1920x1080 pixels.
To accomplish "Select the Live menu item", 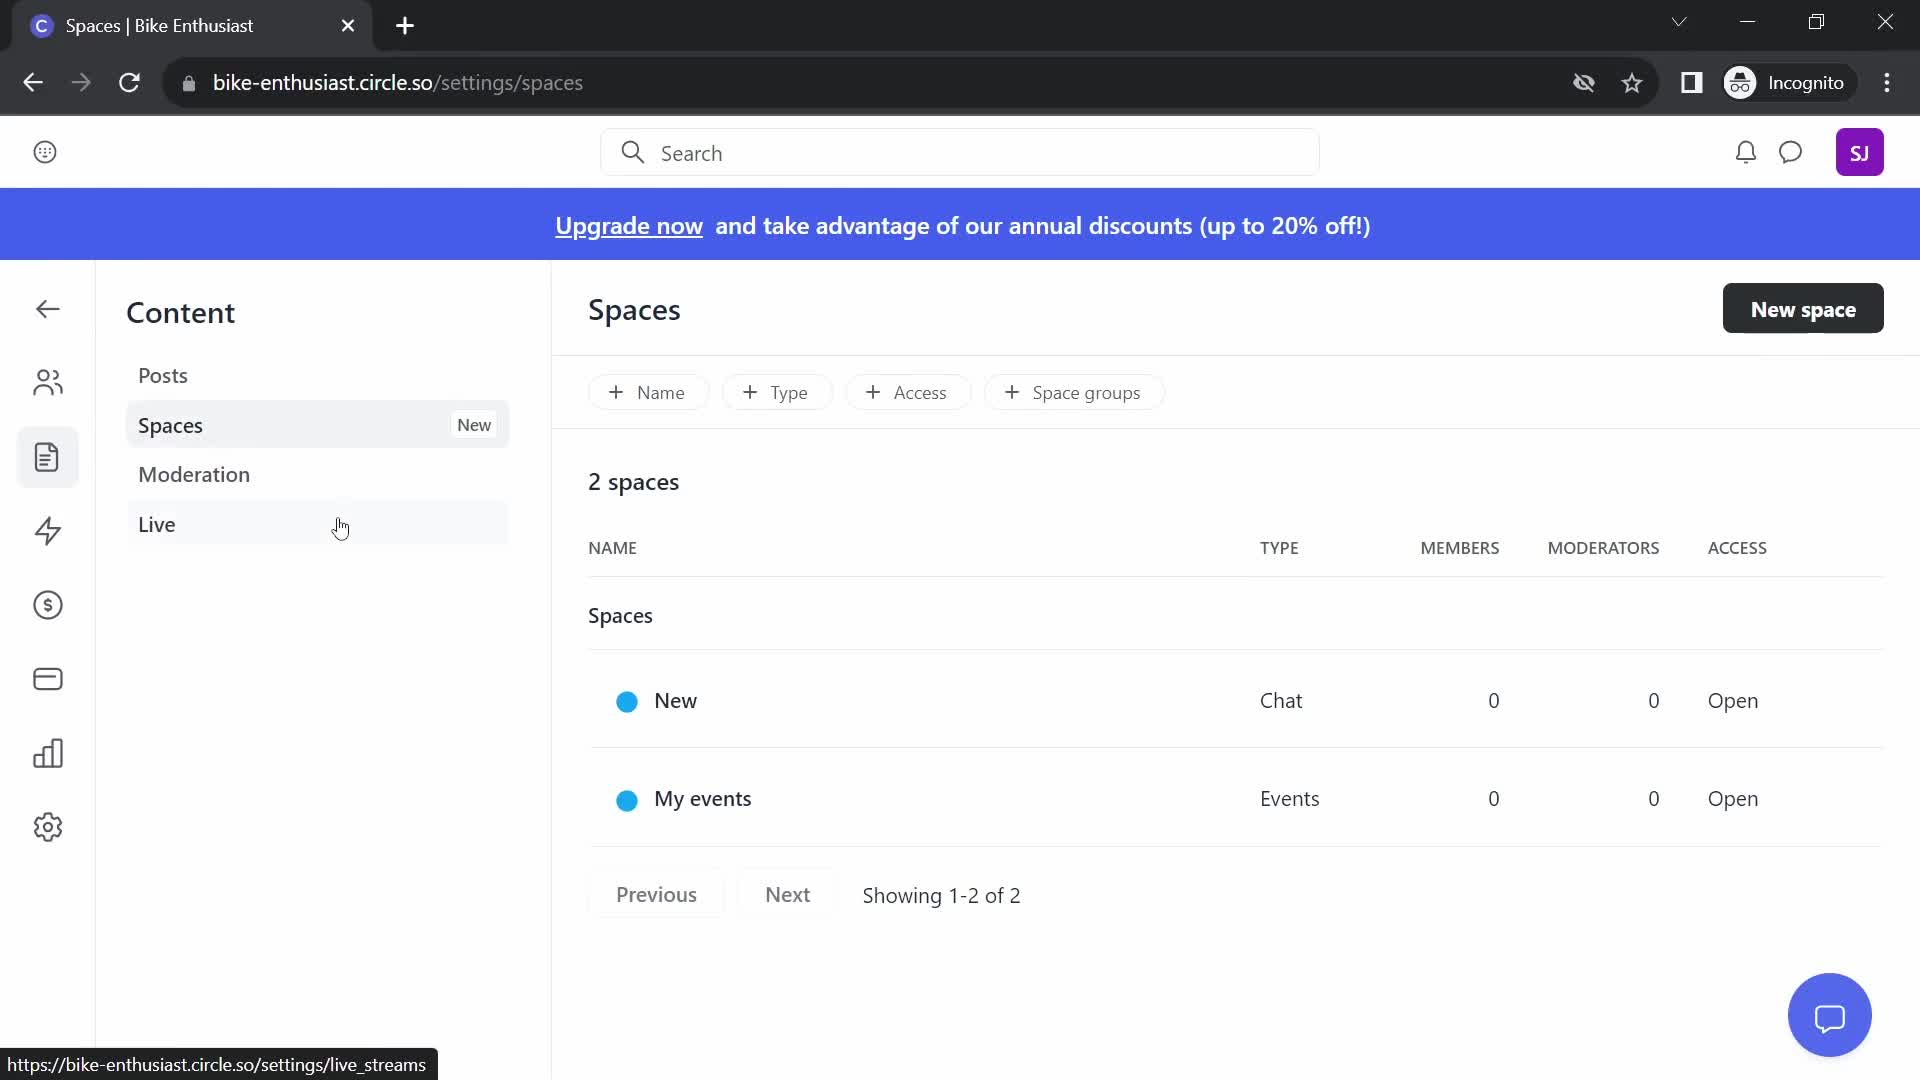I will tap(157, 524).
